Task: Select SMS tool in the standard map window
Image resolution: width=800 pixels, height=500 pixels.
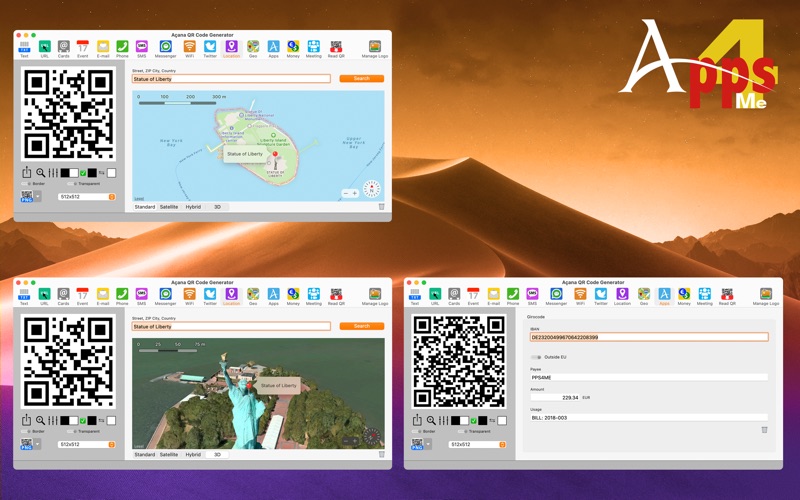Action: coord(141,49)
